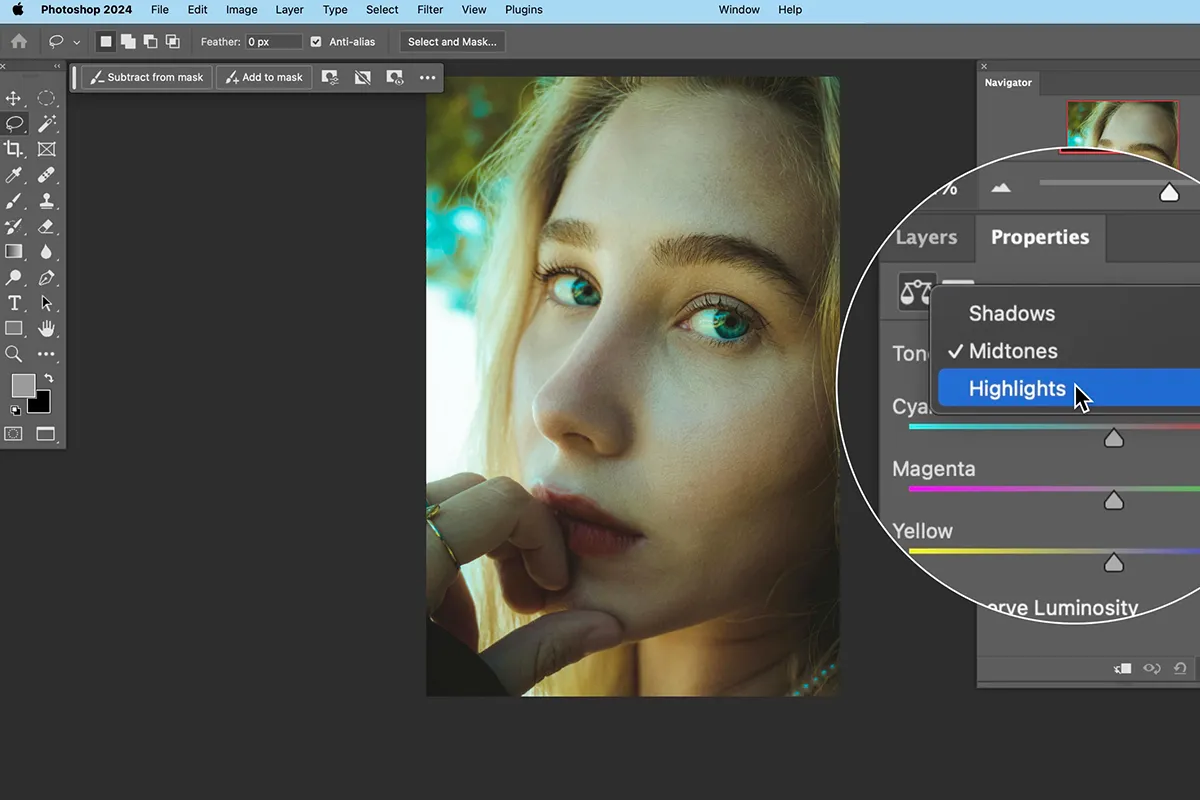Select the Zoom magnifier tool
This screenshot has height=800, width=1200.
[x=14, y=354]
